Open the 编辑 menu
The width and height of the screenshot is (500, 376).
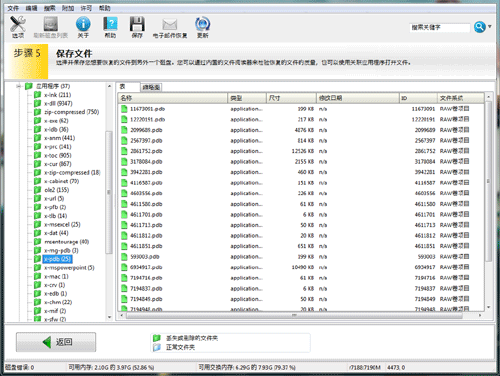pyautogui.click(x=31, y=8)
